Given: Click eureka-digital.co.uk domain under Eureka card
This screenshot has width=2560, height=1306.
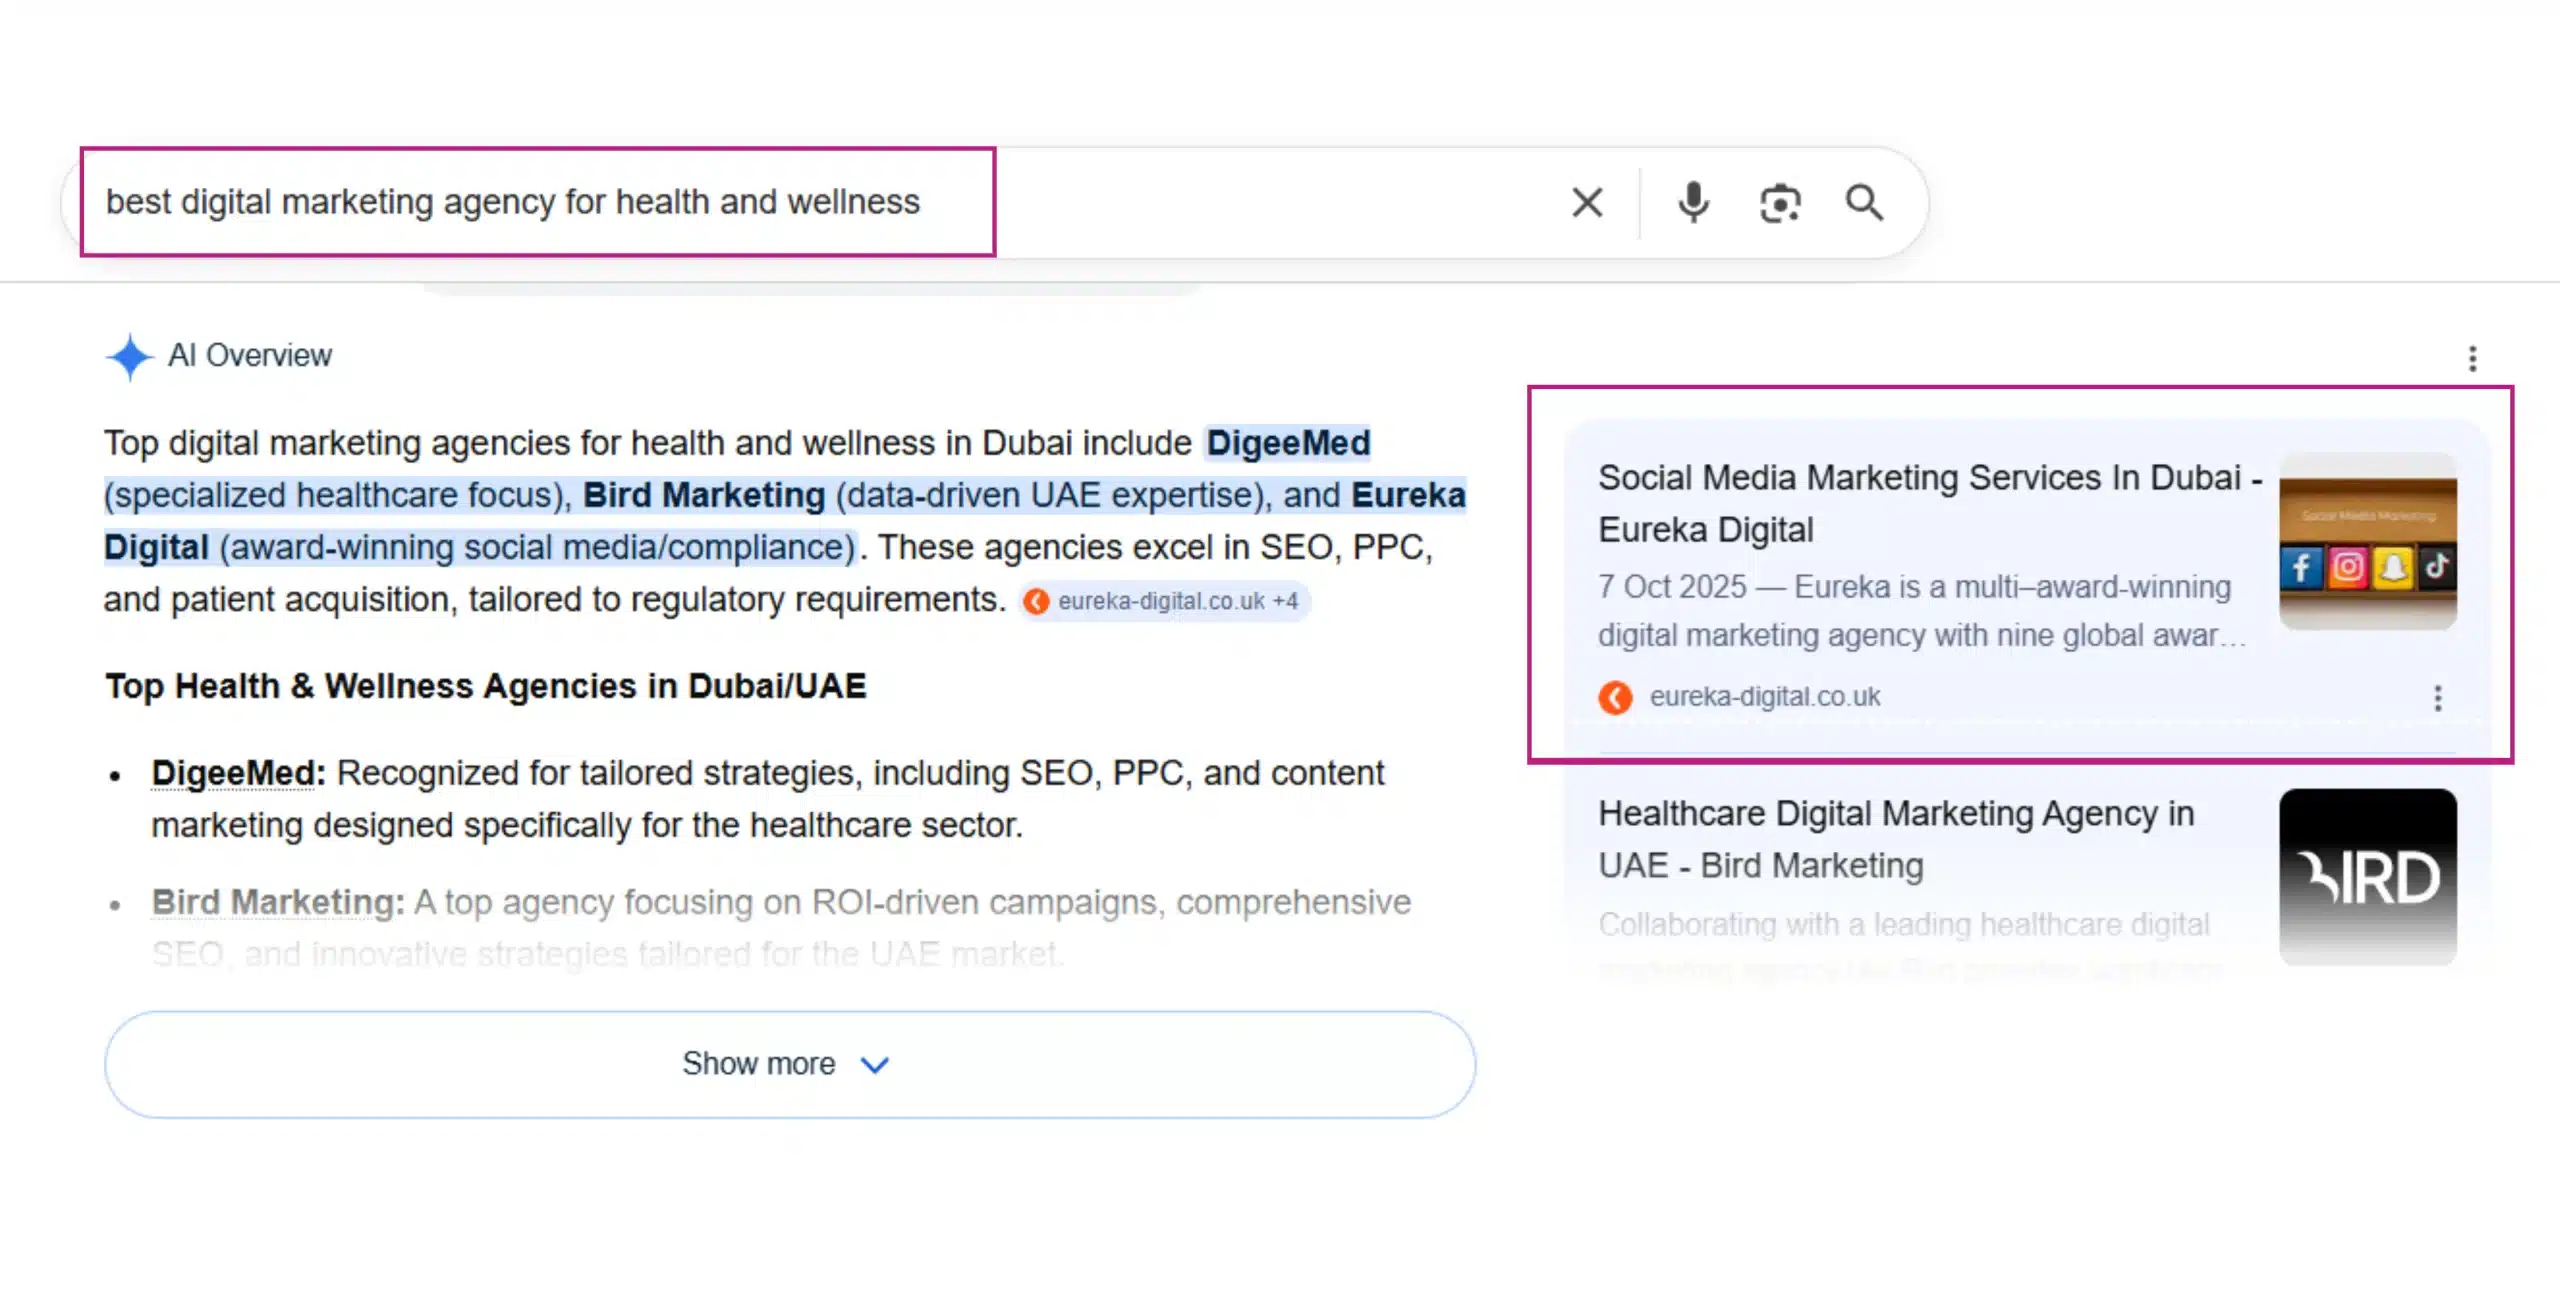Looking at the screenshot, I should 1764,697.
